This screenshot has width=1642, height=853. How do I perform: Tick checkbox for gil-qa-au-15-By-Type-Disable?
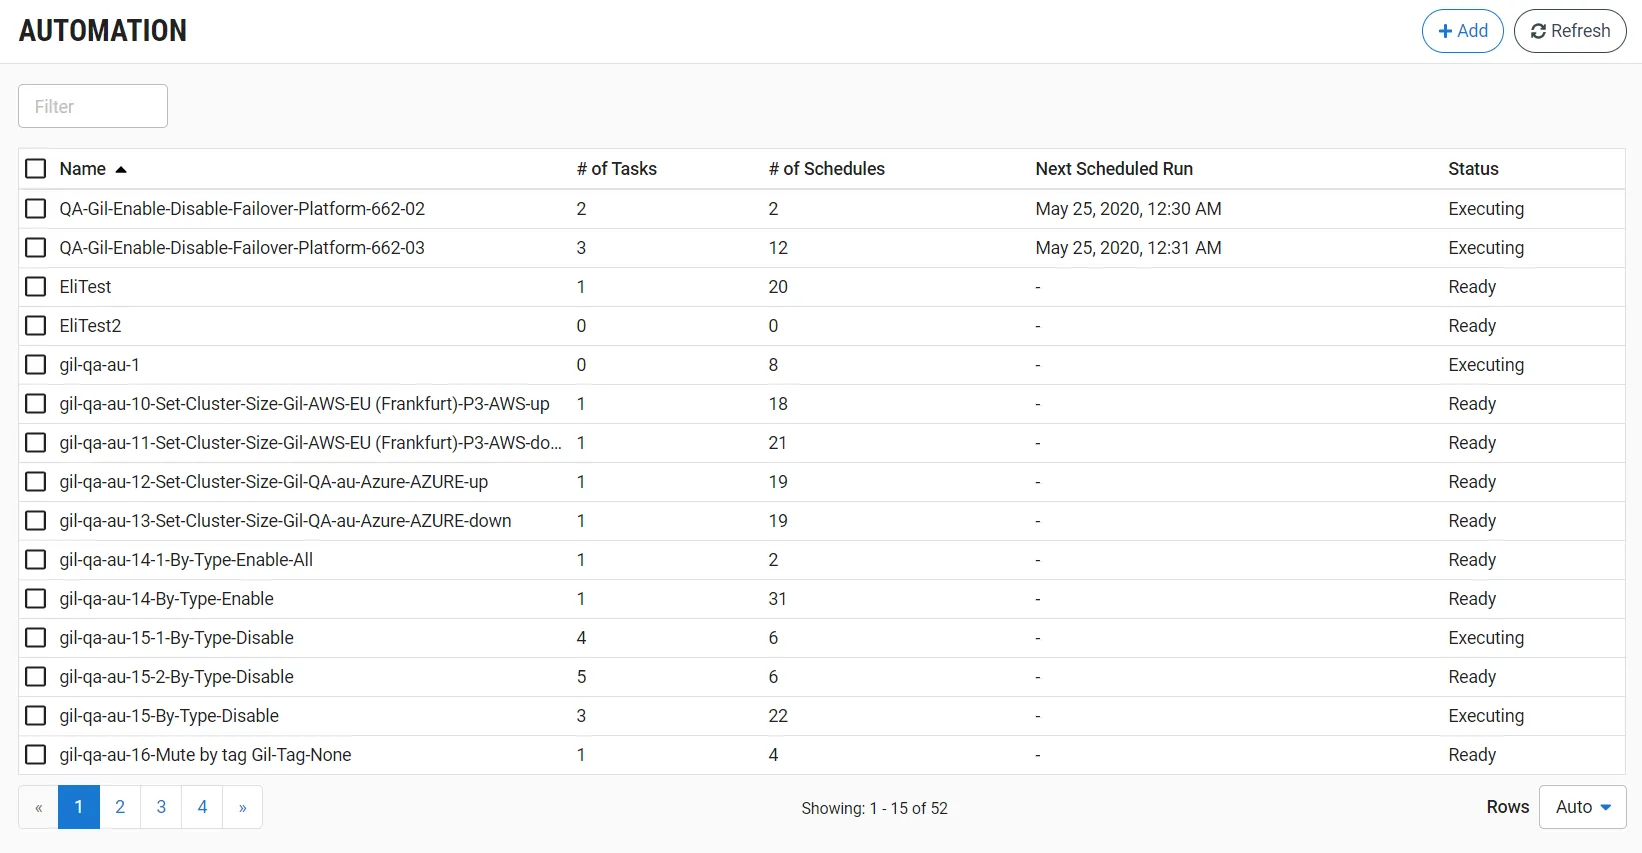[36, 716]
